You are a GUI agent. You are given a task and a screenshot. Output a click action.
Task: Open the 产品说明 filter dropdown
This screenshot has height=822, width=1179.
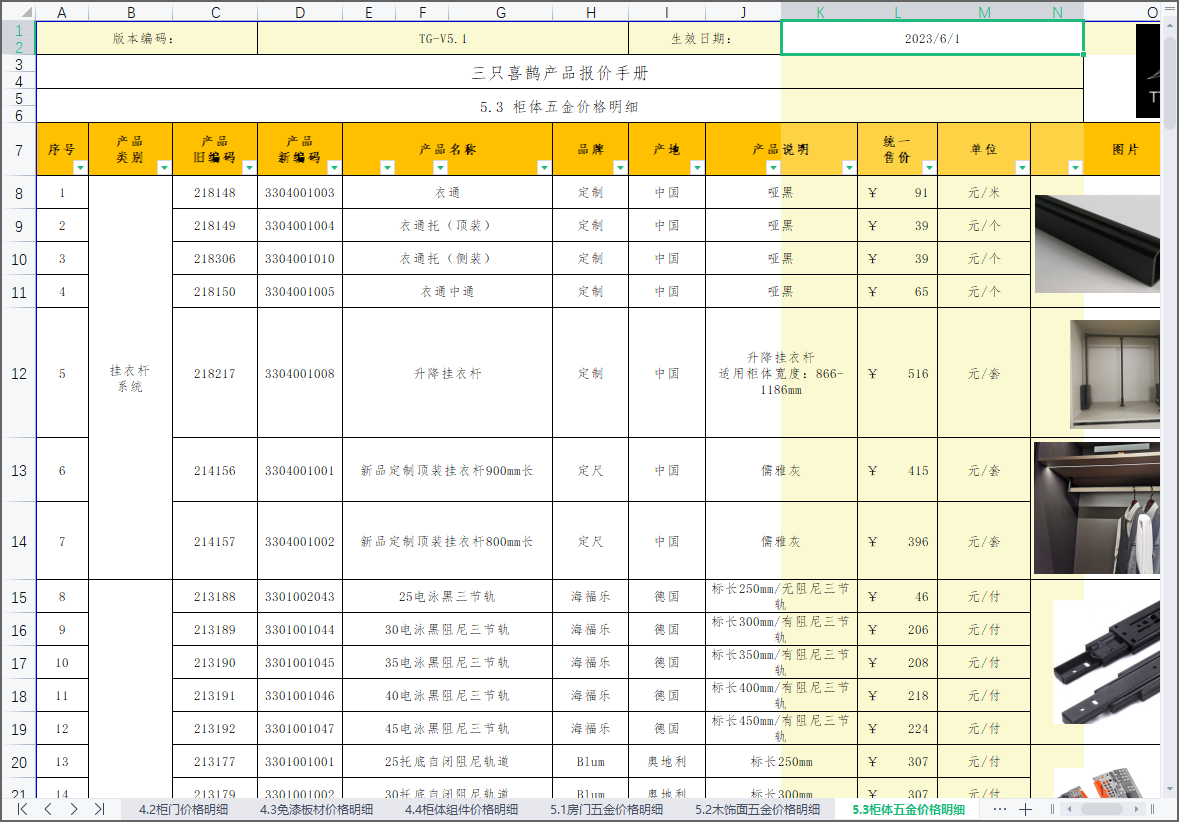coord(849,168)
